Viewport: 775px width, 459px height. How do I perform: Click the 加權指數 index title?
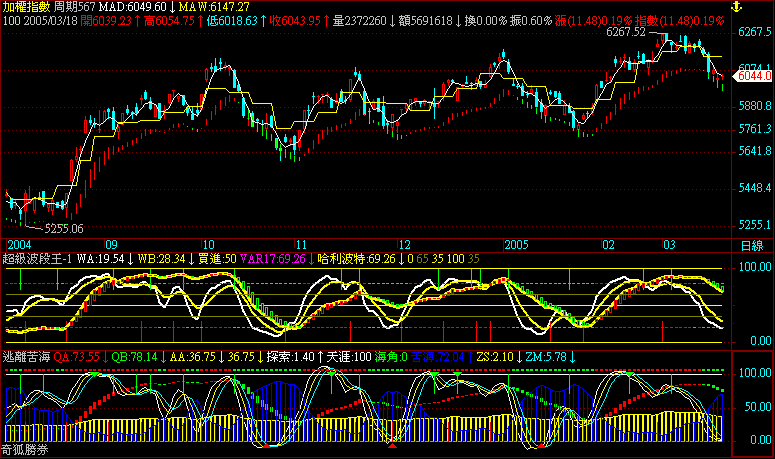(25, 7)
